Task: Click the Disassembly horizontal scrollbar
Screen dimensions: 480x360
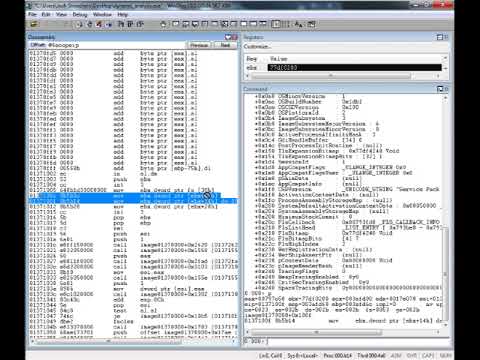Action: 132,341
